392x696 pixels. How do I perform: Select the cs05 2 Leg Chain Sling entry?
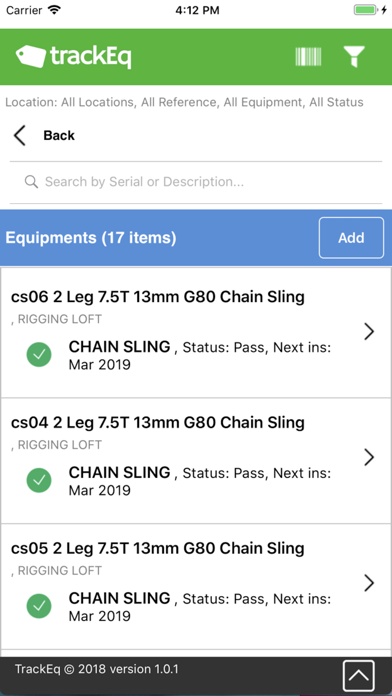(196, 586)
